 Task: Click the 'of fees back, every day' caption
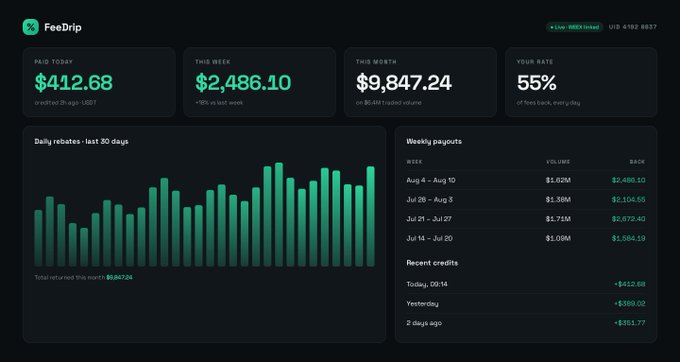click(x=548, y=103)
